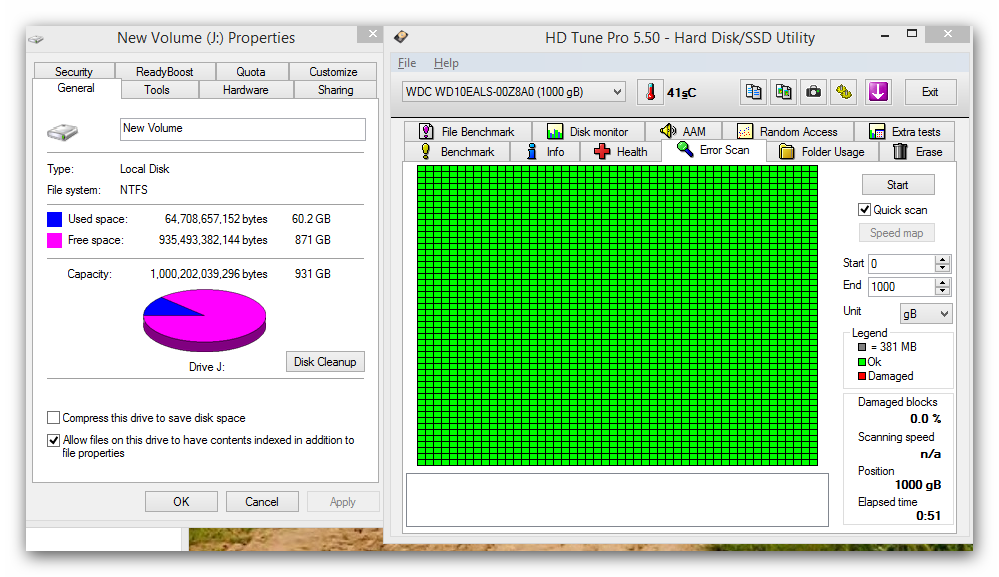Image resolution: width=999 pixels, height=577 pixels.
Task: Select the General tab
Action: tap(76, 89)
